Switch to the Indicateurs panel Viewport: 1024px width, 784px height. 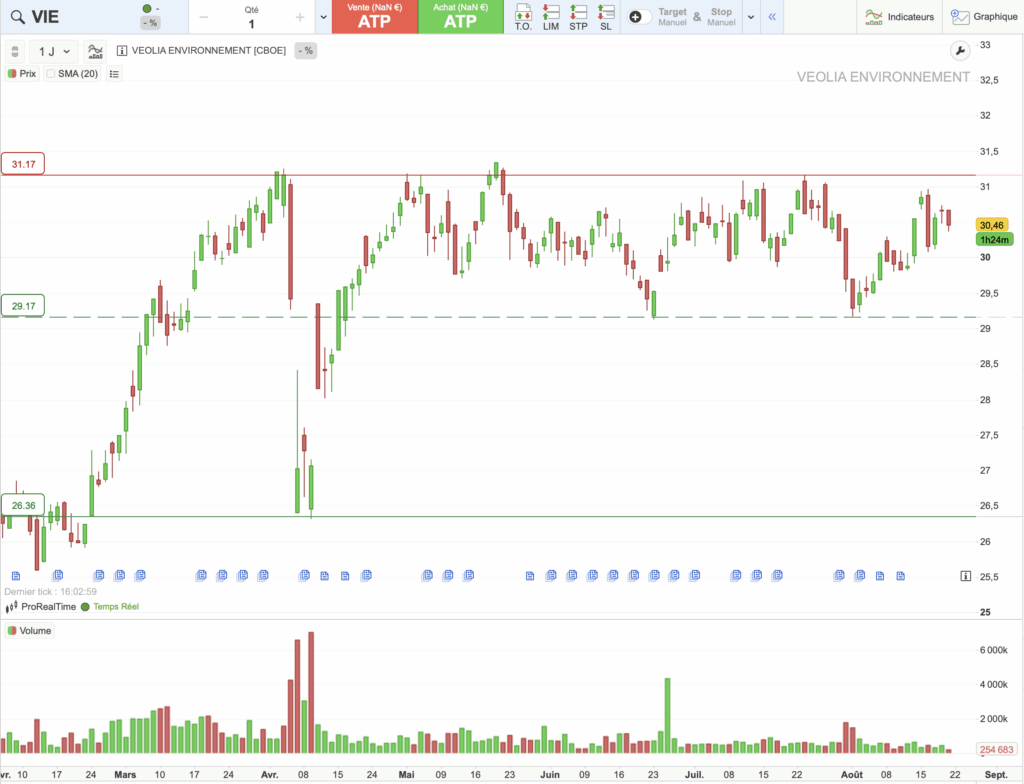point(899,17)
